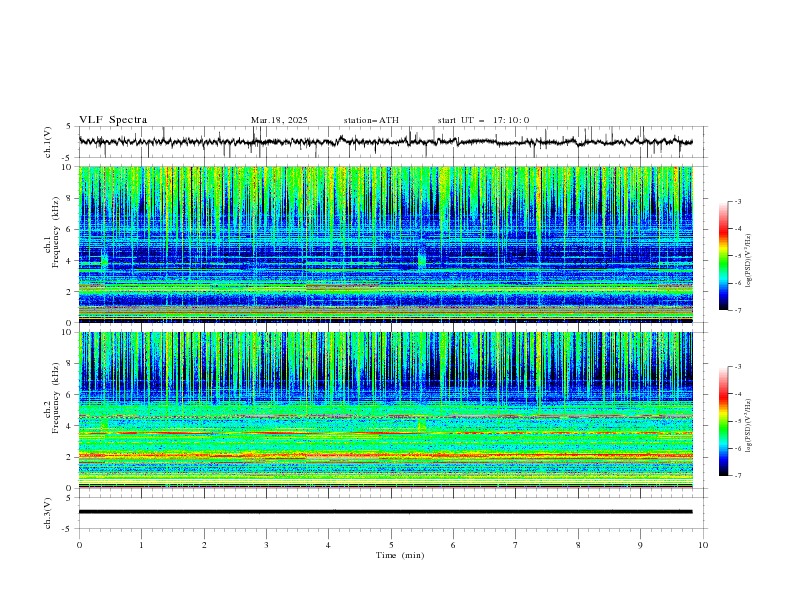Click the "6" kHz tick on ch.2 frequency axis

[x=71, y=394]
